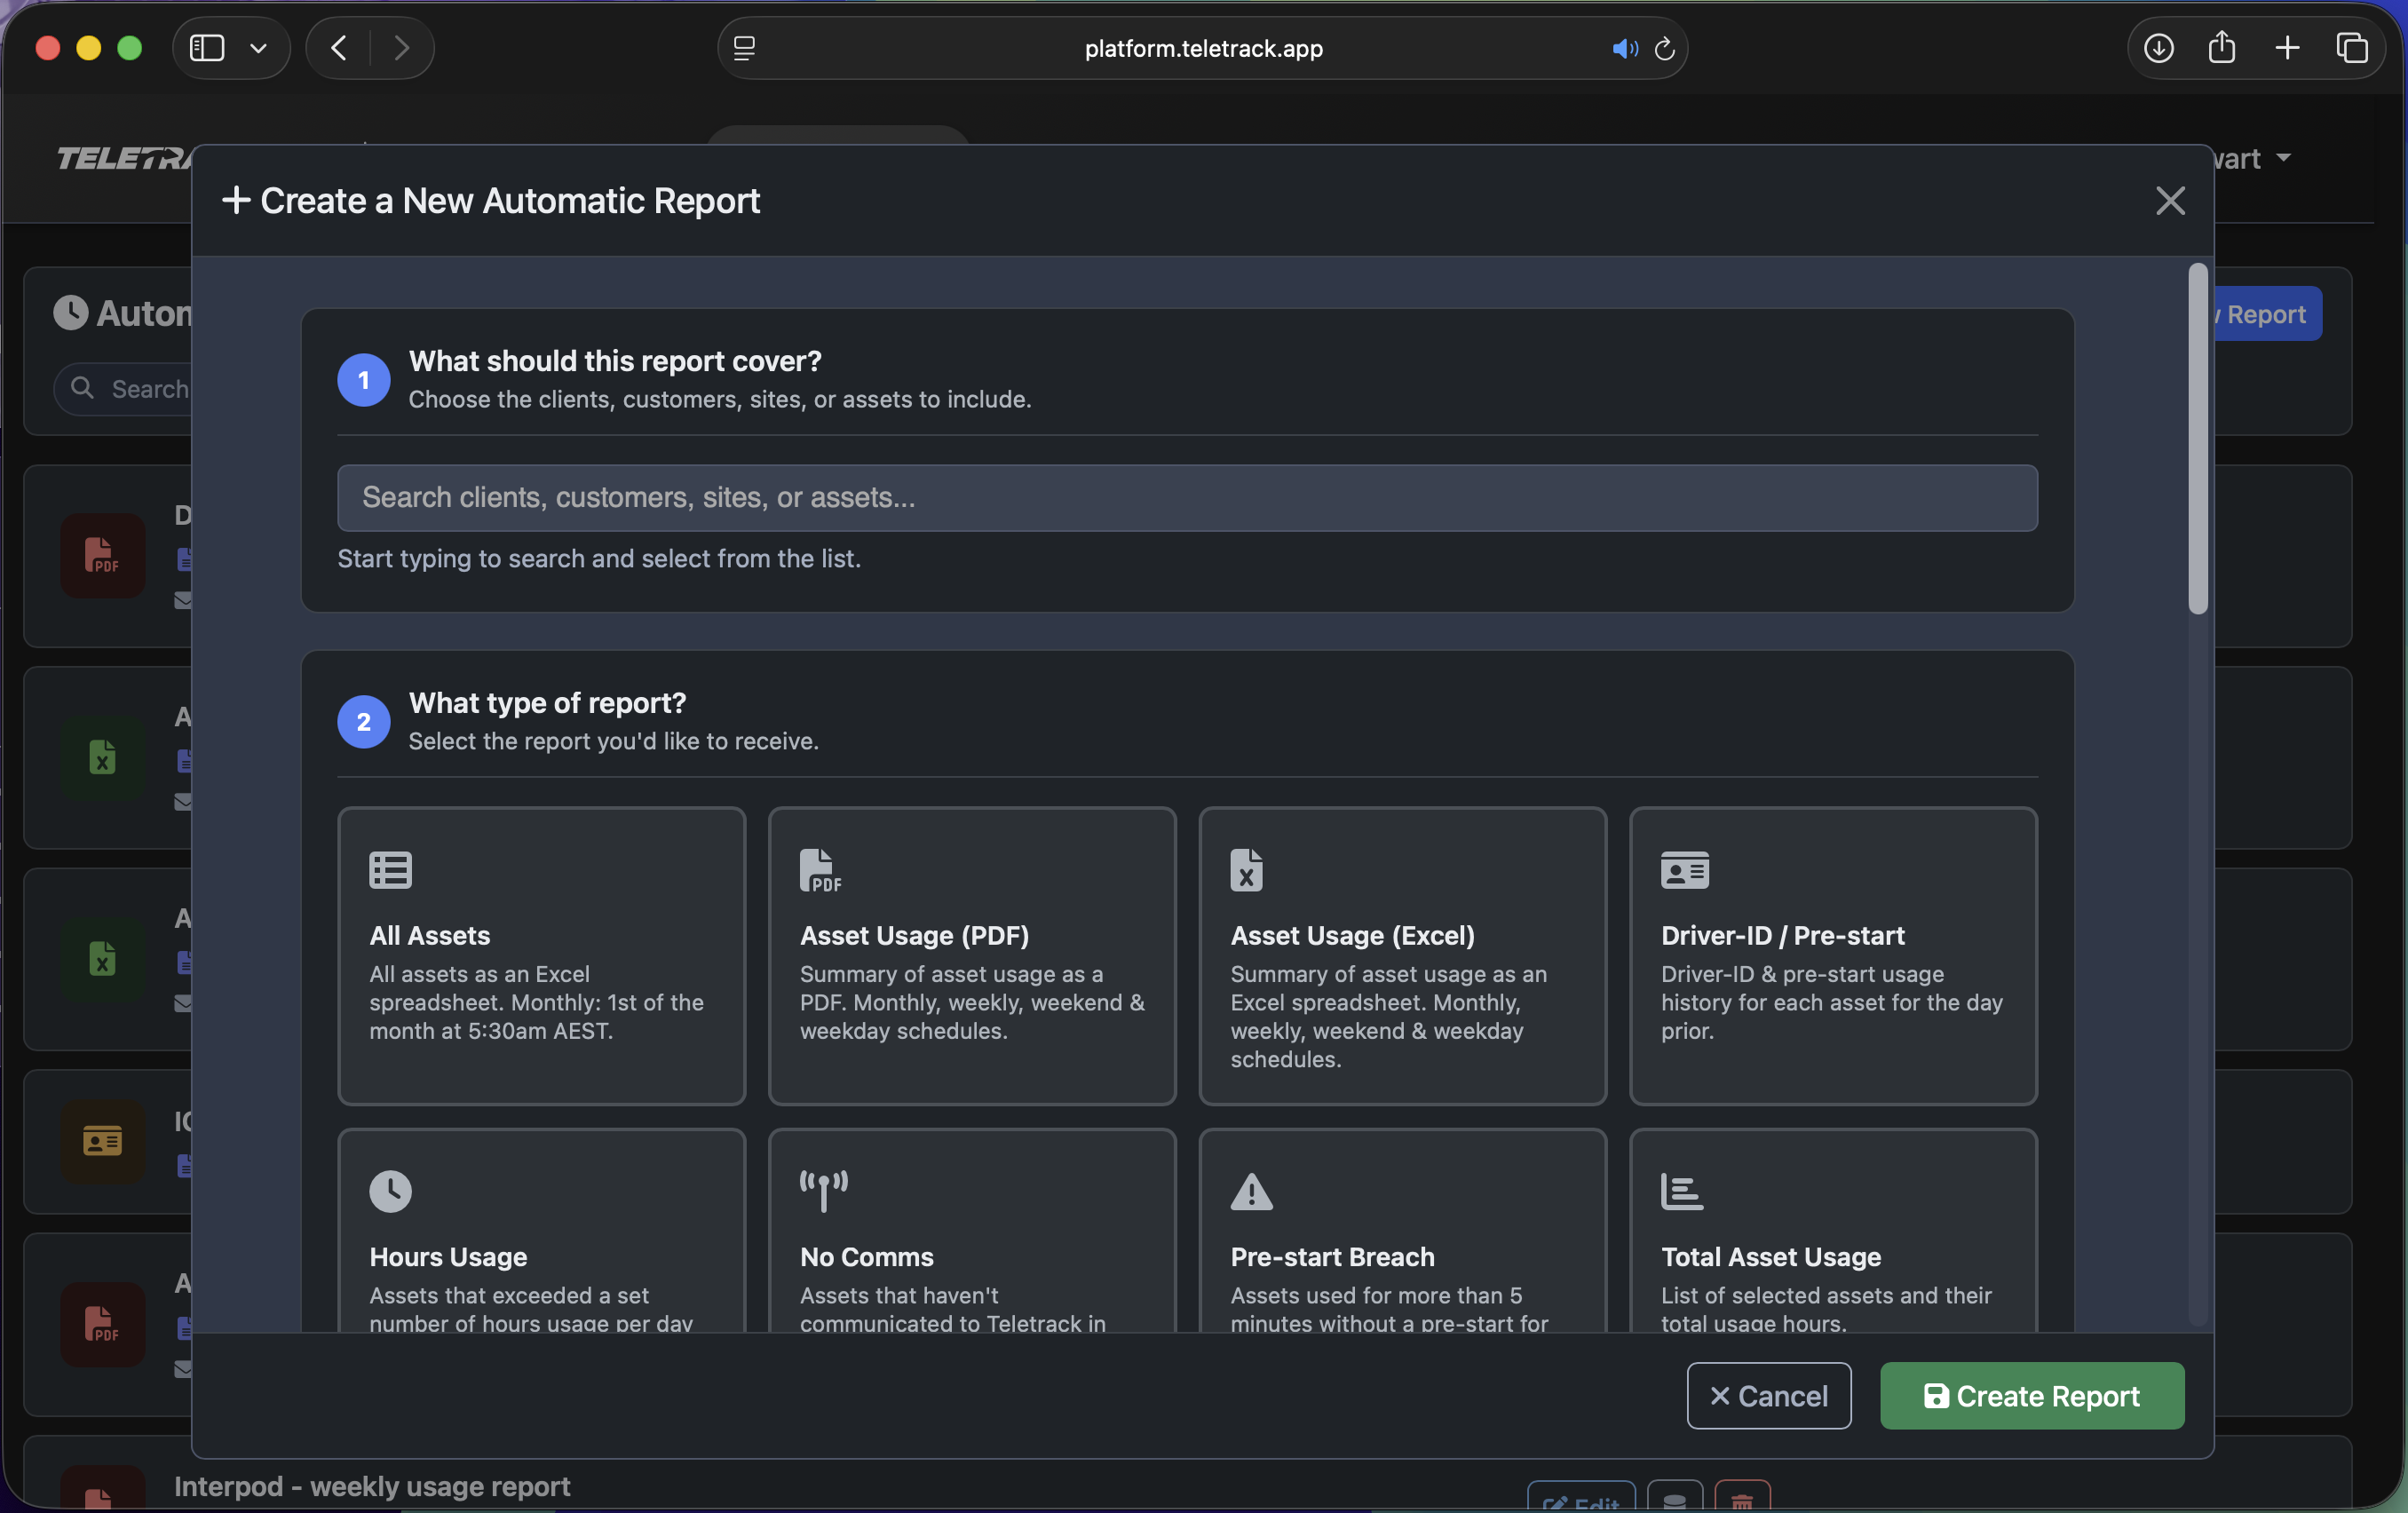The image size is (2408, 1513).
Task: Show the Safari tab overview icon
Action: point(2351,47)
